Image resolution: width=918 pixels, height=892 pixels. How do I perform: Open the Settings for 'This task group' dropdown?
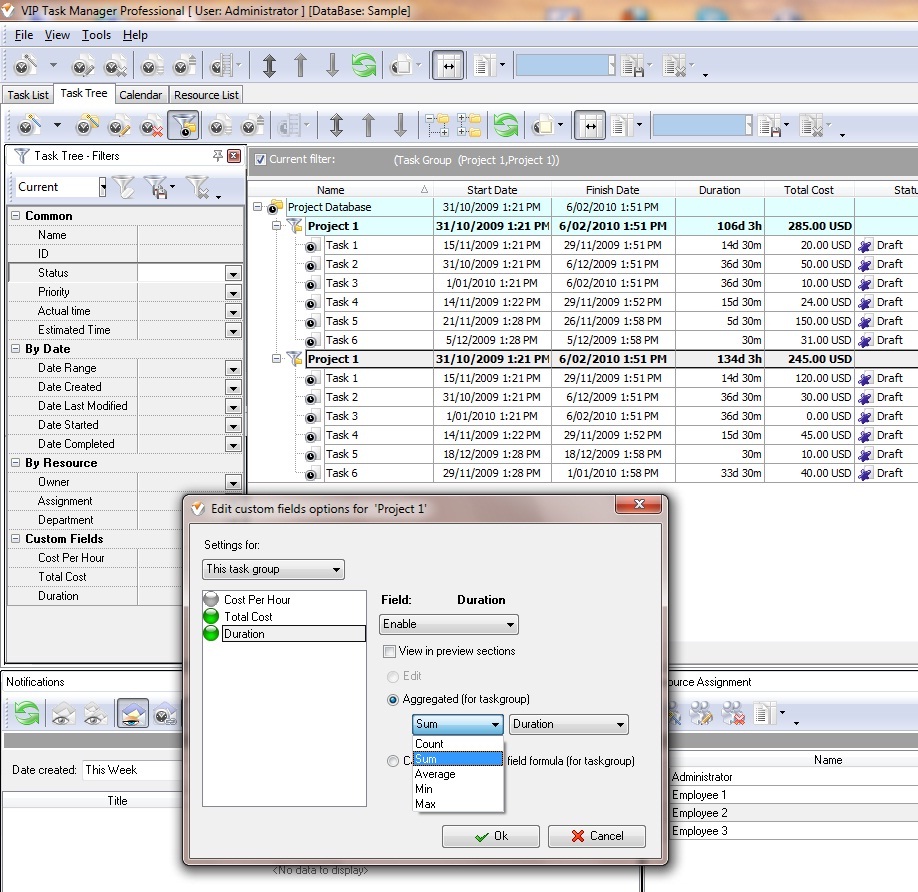[x=274, y=569]
